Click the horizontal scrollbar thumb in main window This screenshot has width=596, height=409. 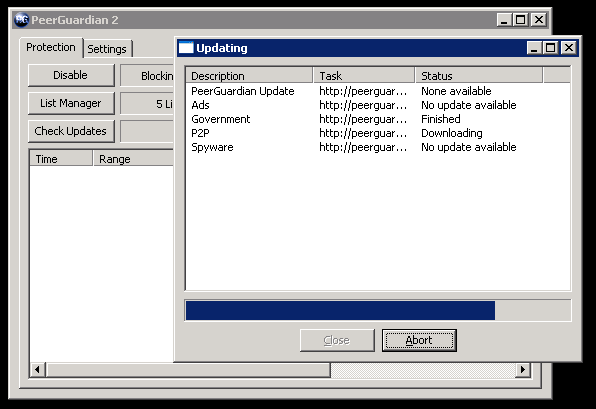(188, 369)
